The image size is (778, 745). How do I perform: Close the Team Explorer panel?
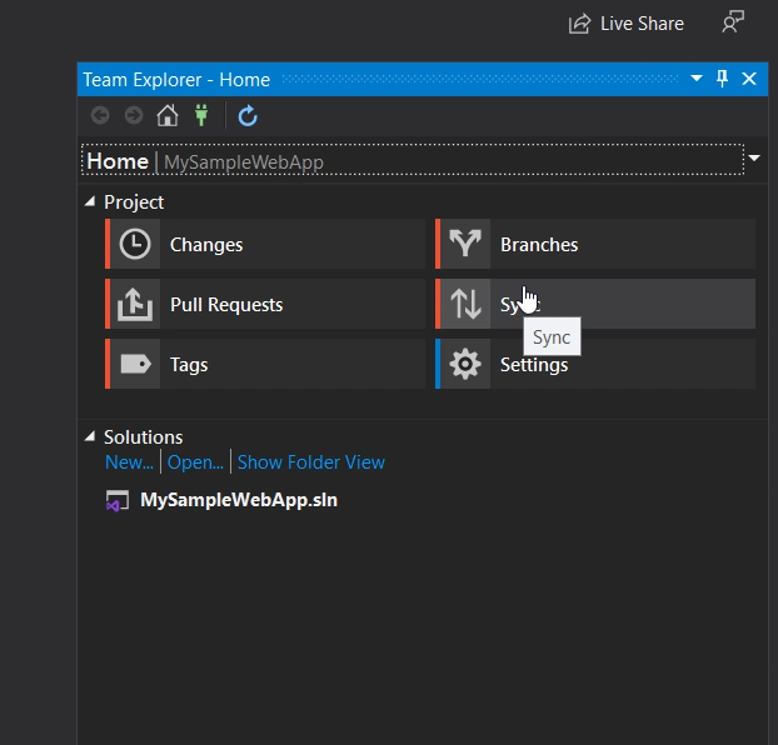[x=749, y=78]
